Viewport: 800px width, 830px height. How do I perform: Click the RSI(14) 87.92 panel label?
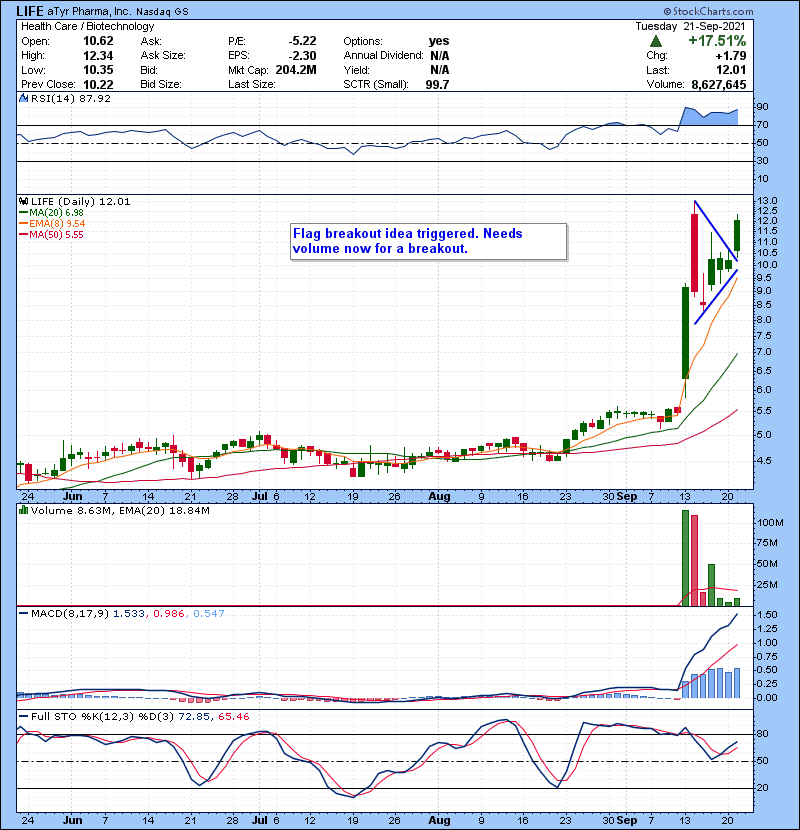70,98
